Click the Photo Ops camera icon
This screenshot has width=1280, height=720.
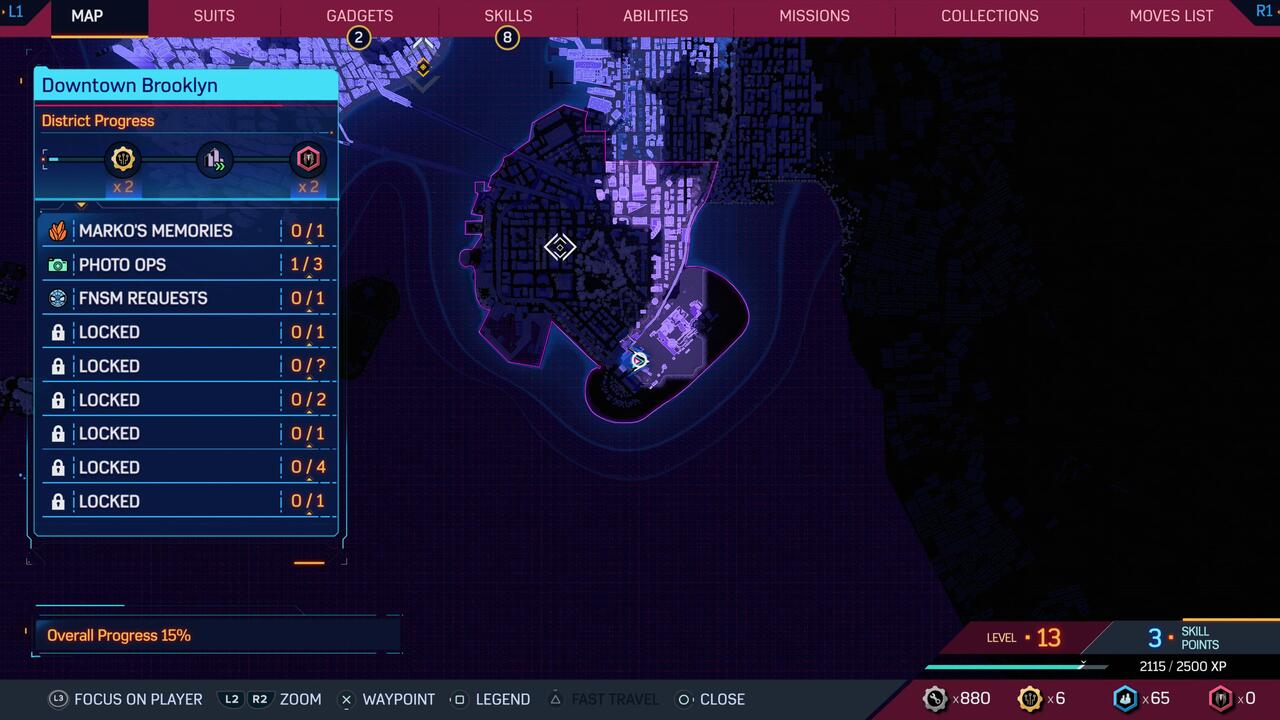(58, 265)
